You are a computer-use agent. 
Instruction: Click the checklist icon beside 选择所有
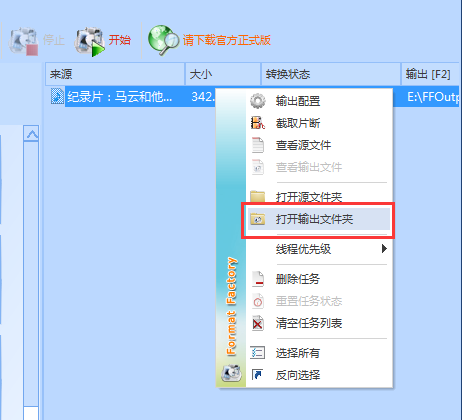click(x=258, y=353)
